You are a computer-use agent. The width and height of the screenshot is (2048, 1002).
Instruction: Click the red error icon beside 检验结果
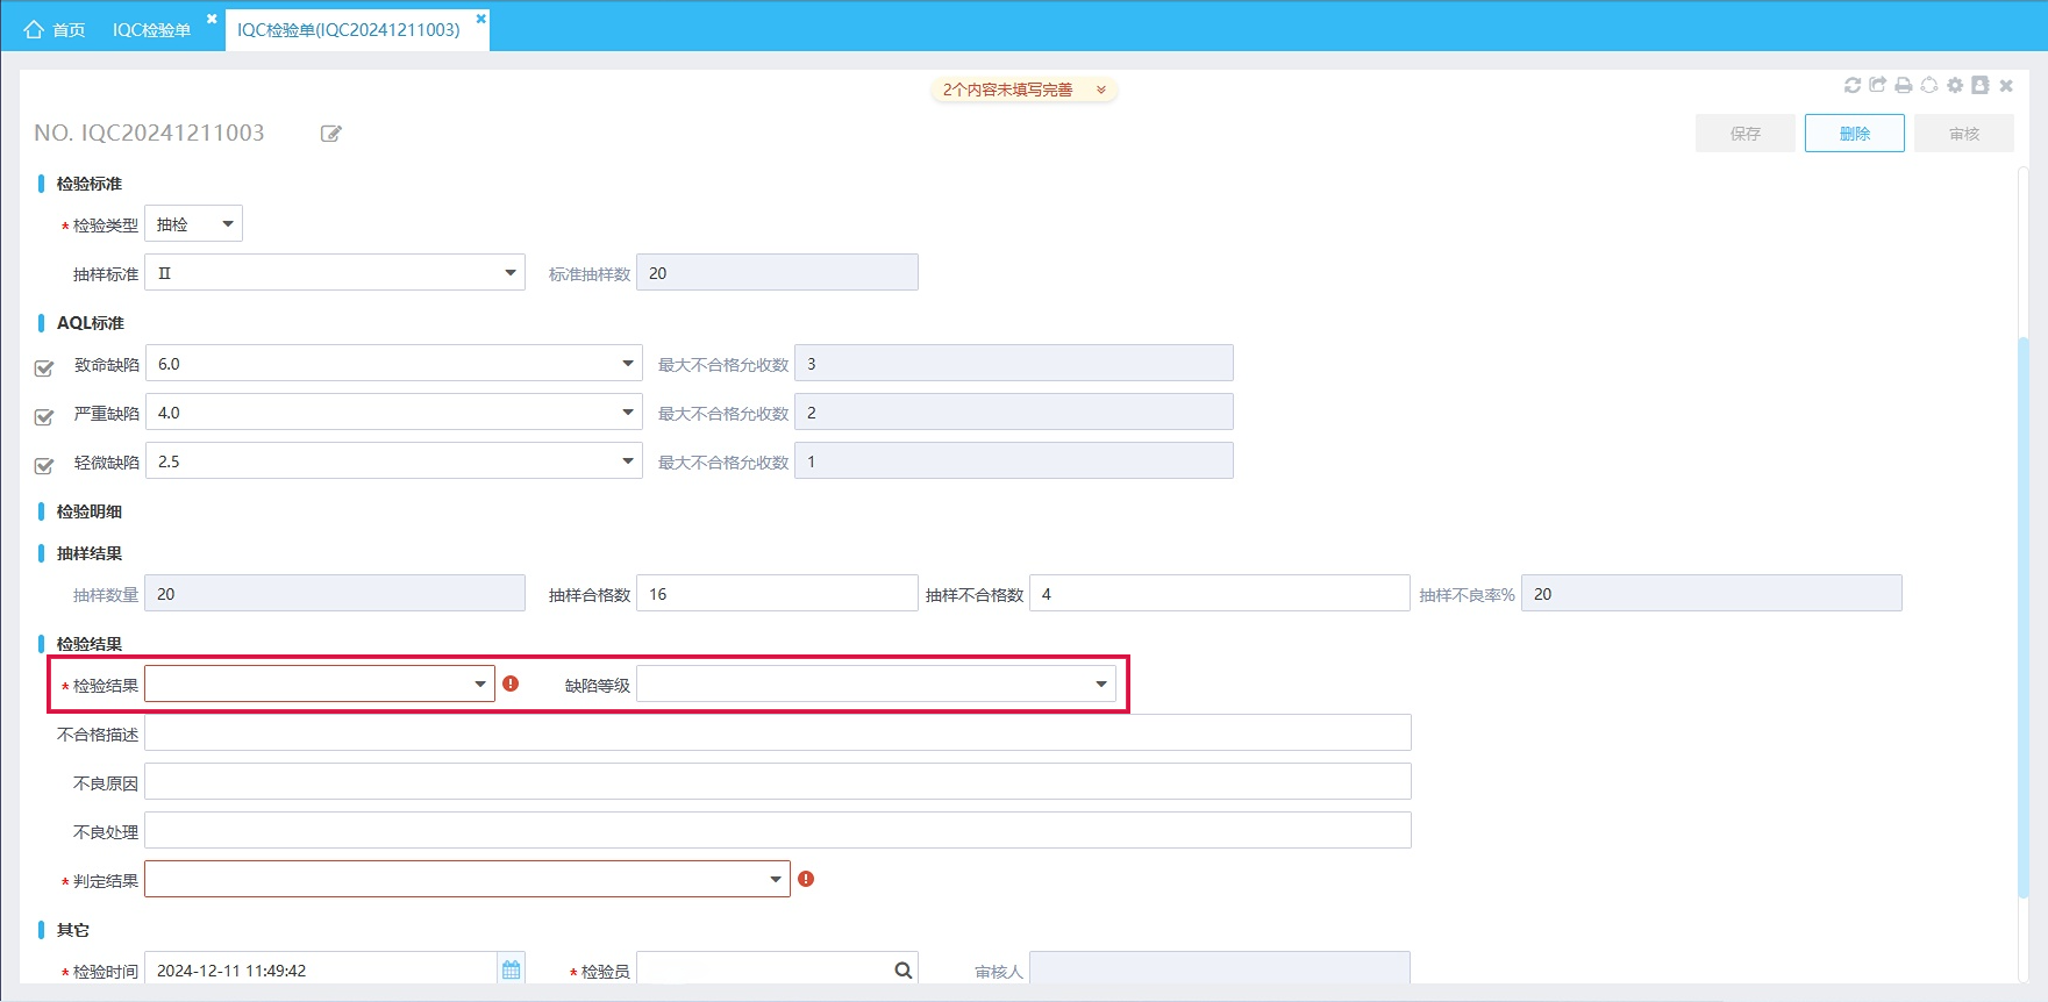[x=511, y=684]
